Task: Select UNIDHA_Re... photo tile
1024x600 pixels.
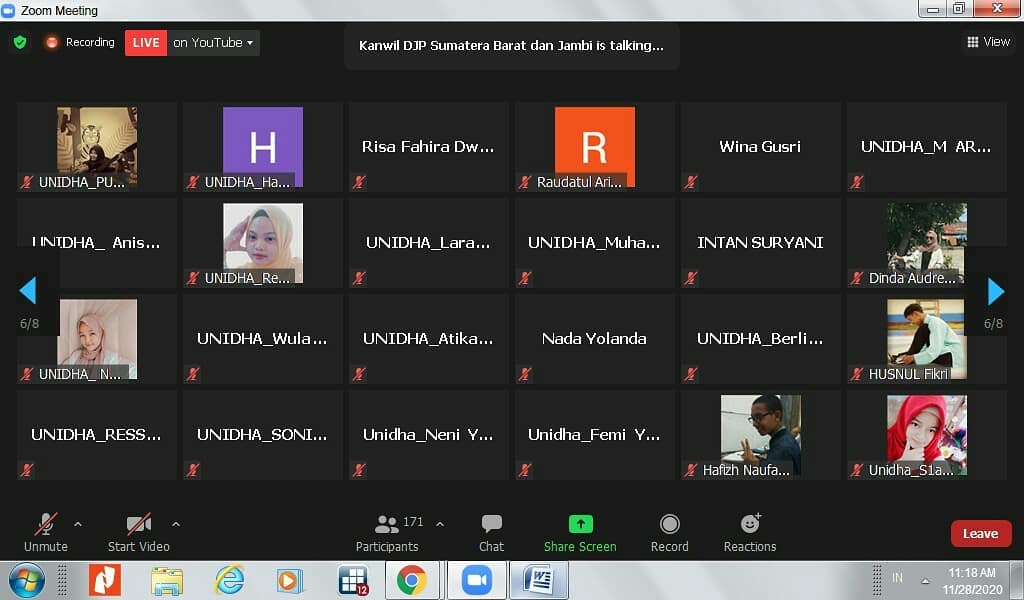Action: pos(263,243)
